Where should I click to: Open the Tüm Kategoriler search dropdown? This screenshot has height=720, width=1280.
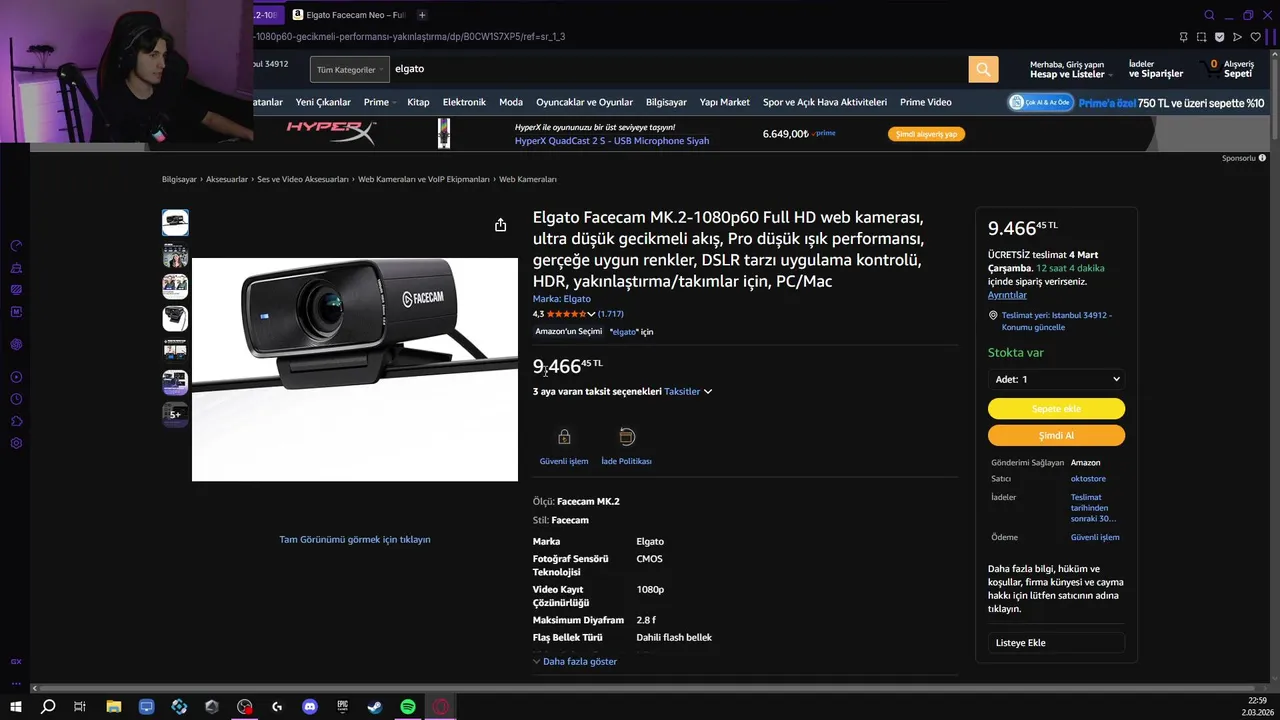pyautogui.click(x=349, y=69)
